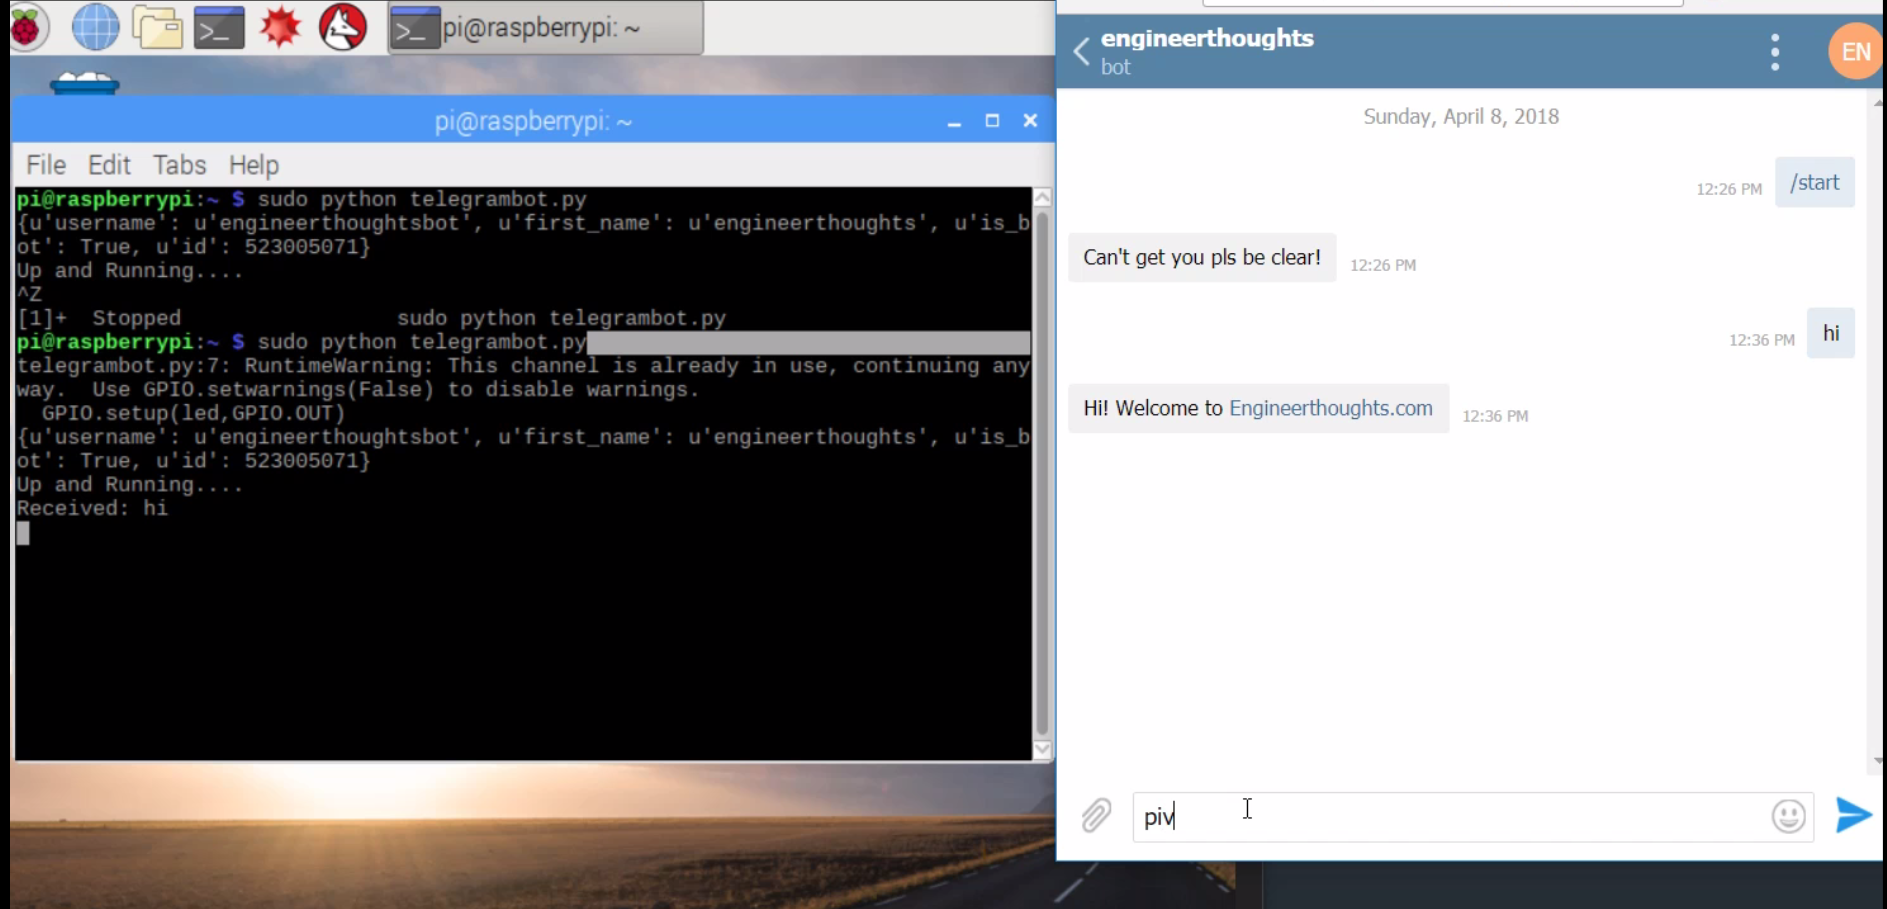This screenshot has height=909, width=1887.
Task: Select the pi@raspberrypi taskbar window button
Action: pyautogui.click(x=546, y=28)
